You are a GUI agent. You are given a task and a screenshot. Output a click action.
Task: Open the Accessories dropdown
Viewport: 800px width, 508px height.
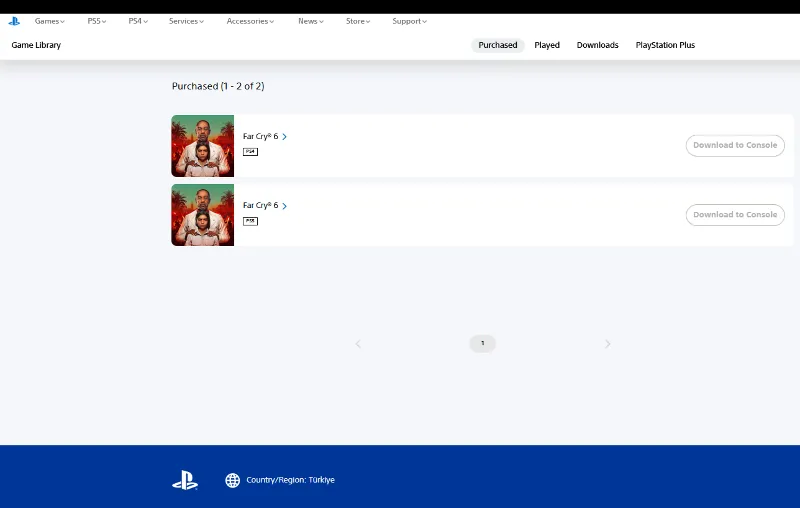pyautogui.click(x=250, y=21)
